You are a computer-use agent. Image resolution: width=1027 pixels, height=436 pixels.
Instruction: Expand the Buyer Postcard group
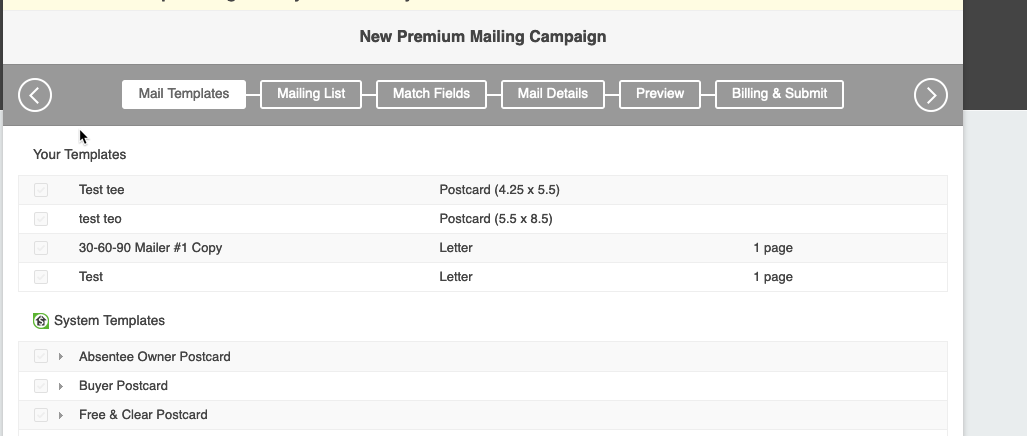[x=61, y=386]
